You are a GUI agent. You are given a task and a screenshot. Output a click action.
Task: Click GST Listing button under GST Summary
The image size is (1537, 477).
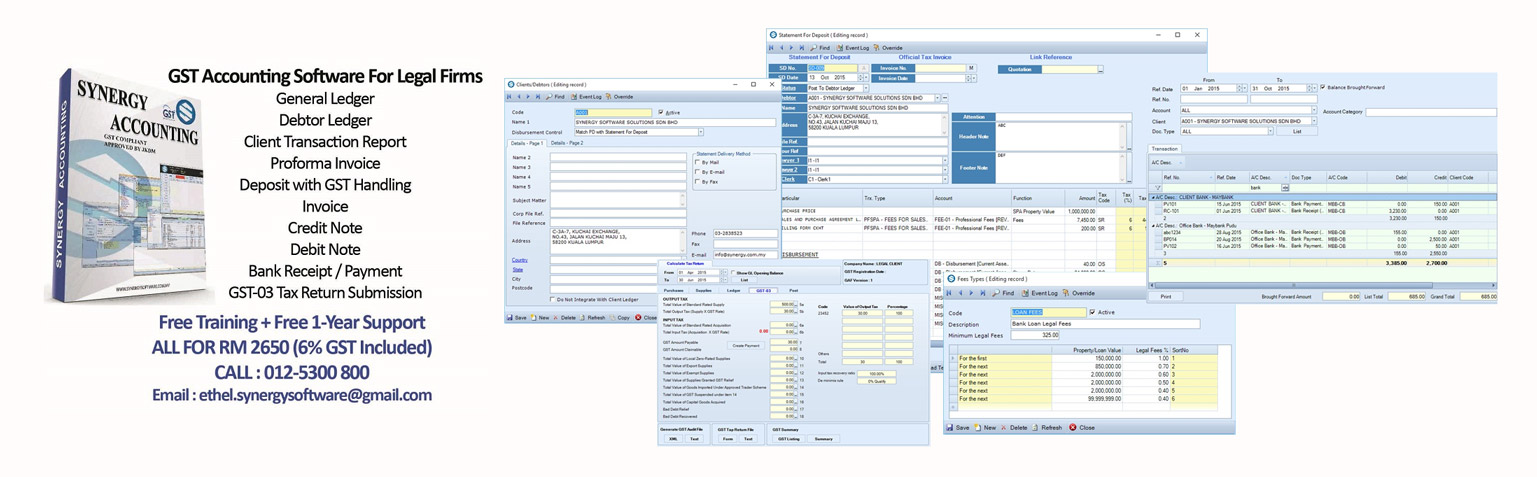click(789, 439)
